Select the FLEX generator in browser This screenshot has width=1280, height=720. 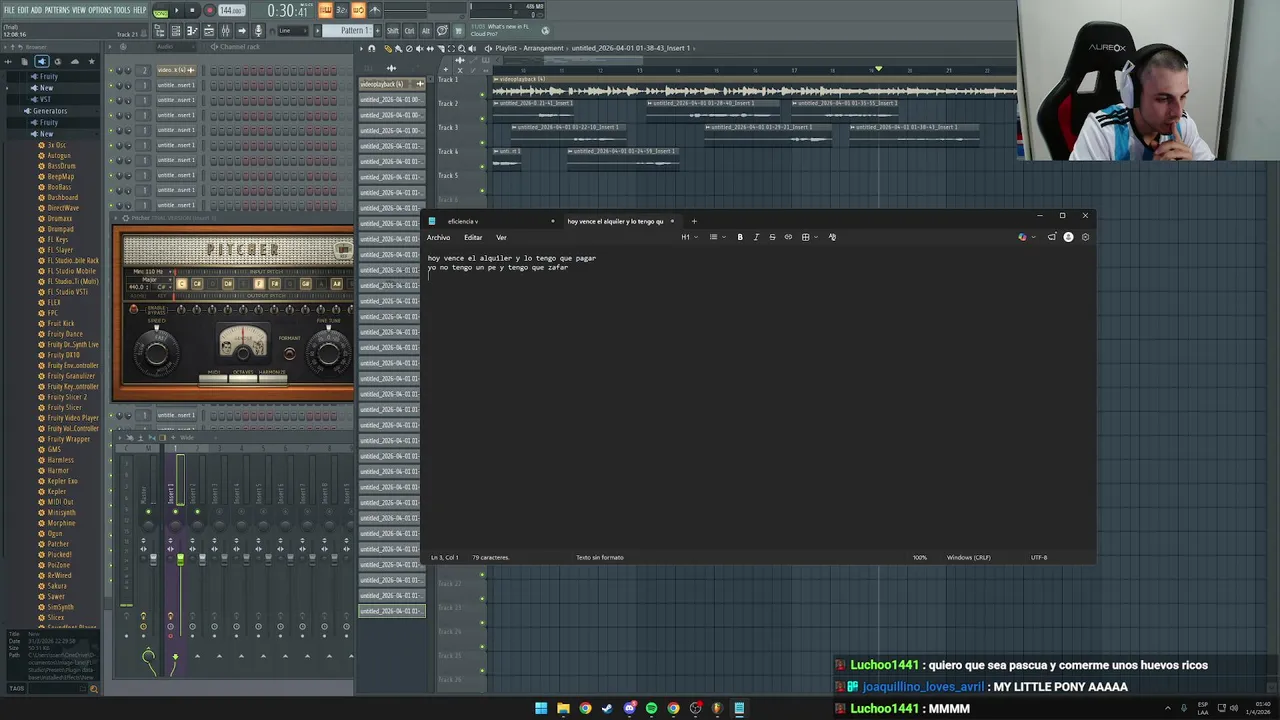(x=54, y=302)
